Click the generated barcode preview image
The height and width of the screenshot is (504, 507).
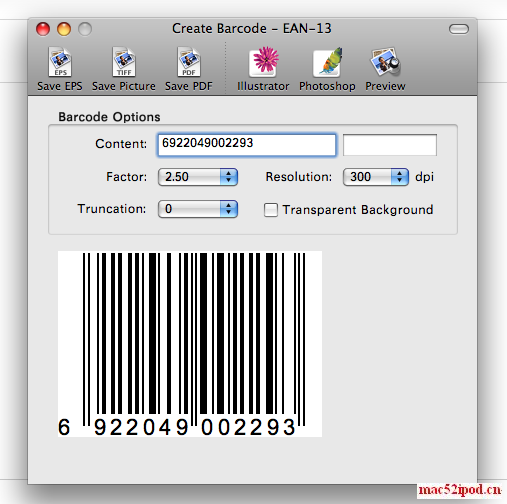click(190, 344)
